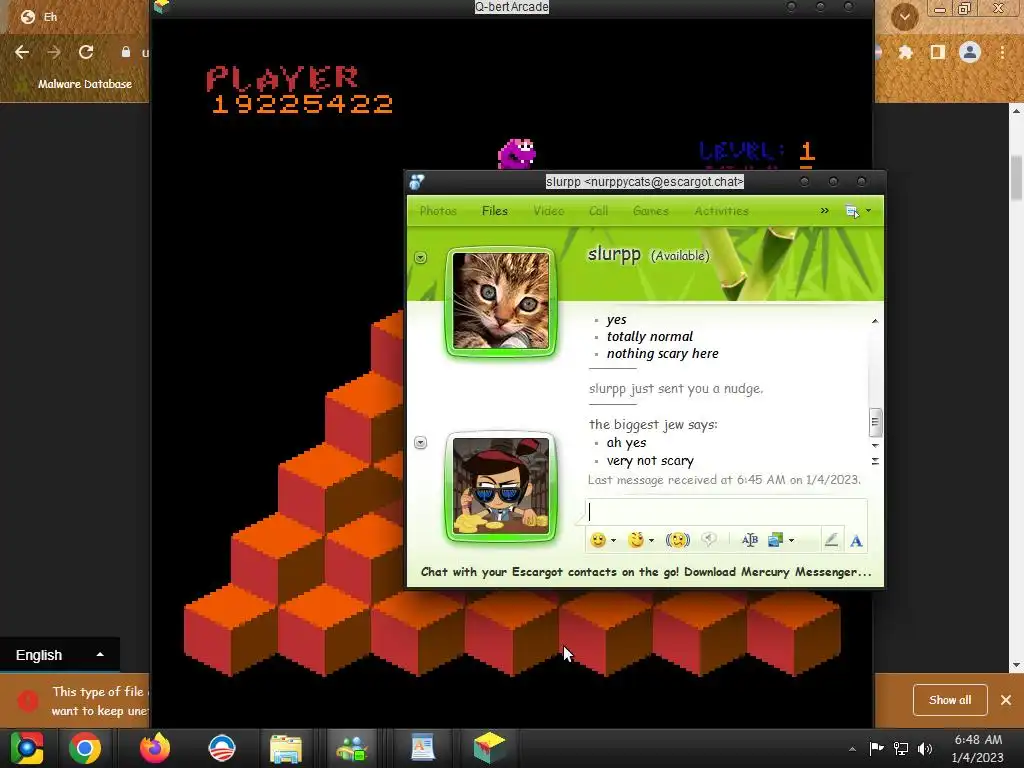The height and width of the screenshot is (768, 1024).
Task: Open the browser extensions puzzle icon
Action: point(905,52)
